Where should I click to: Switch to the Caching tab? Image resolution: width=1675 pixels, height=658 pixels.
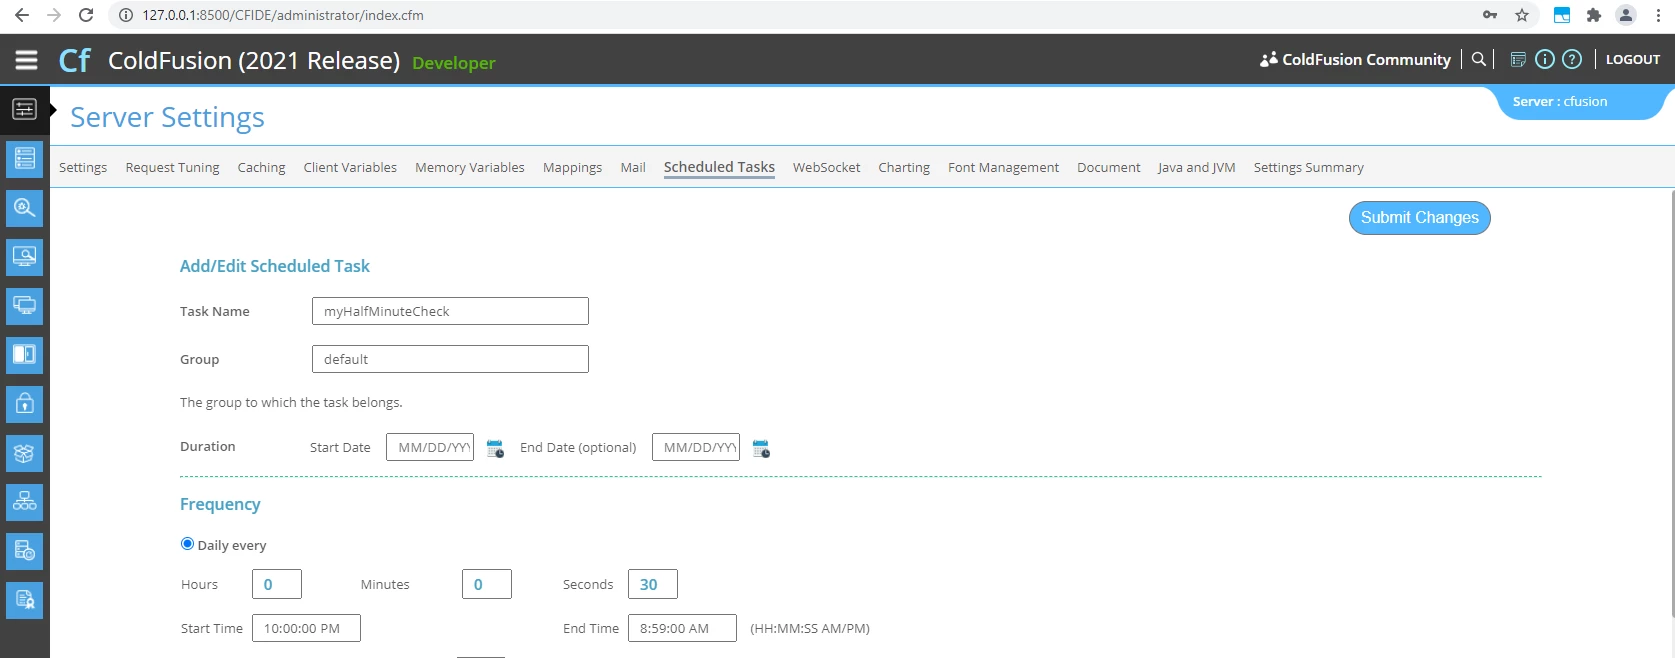pyautogui.click(x=261, y=167)
